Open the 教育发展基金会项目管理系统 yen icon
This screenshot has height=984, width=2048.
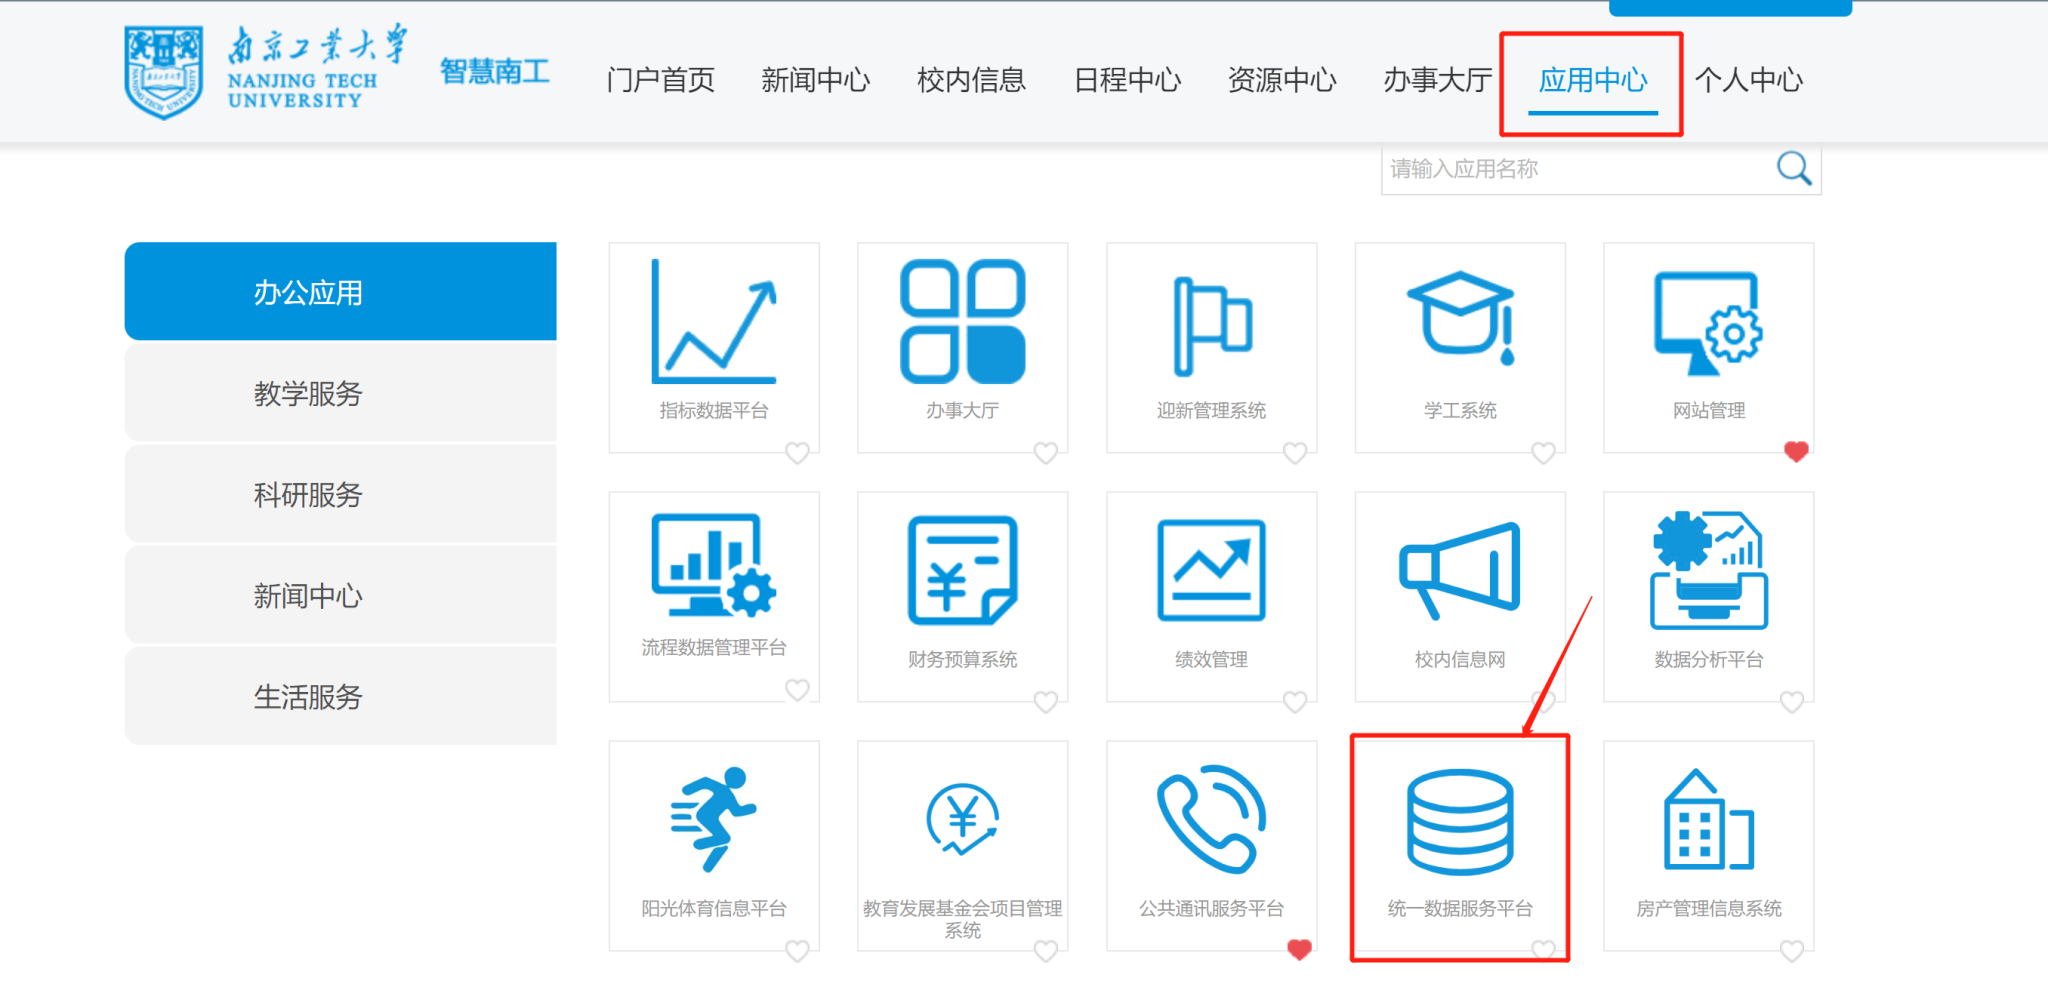point(962,819)
